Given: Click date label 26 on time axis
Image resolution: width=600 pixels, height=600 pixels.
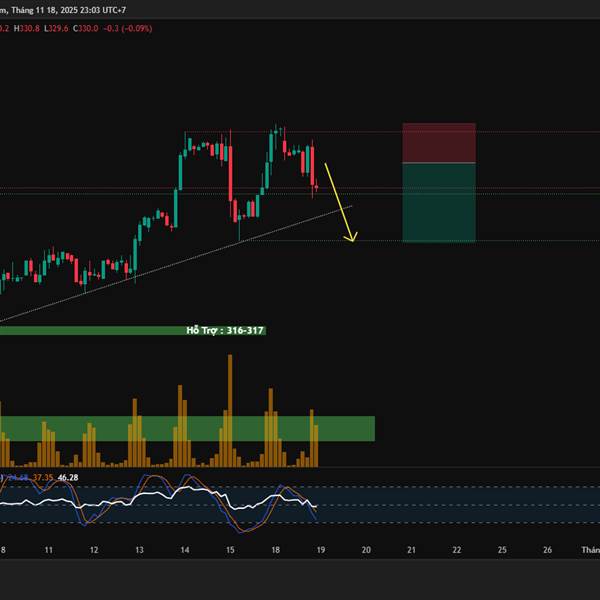Looking at the screenshot, I should [x=548, y=550].
